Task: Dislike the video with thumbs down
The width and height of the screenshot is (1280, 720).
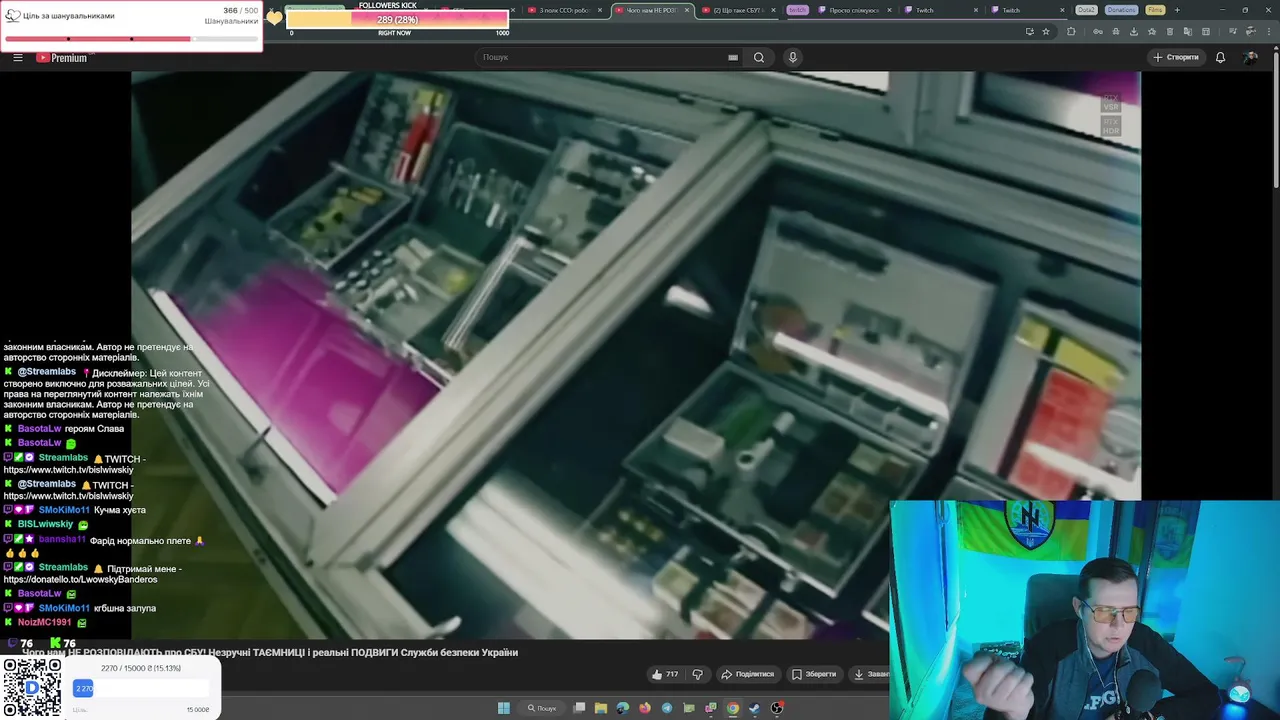Action: 698,674
